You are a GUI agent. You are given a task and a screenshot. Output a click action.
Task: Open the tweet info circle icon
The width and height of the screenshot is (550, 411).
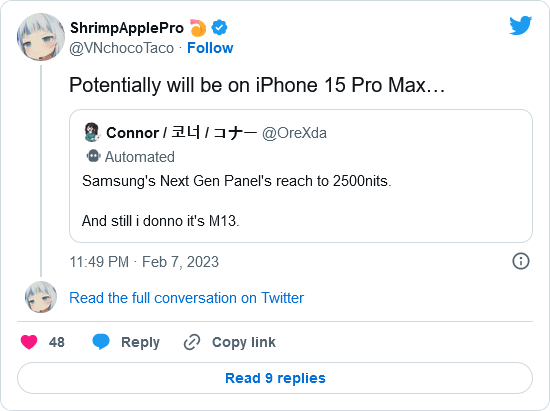click(521, 261)
